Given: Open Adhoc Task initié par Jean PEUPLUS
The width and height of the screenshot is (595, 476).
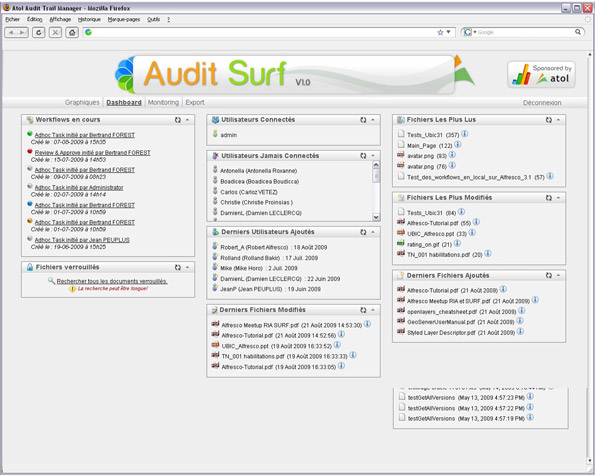Looking at the screenshot, I should point(82,240).
